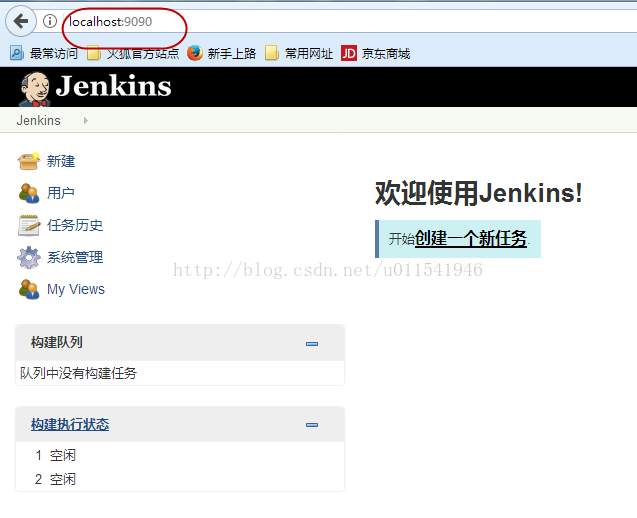Click the 系统管理 gear icon
This screenshot has height=518, width=637.
click(29, 257)
